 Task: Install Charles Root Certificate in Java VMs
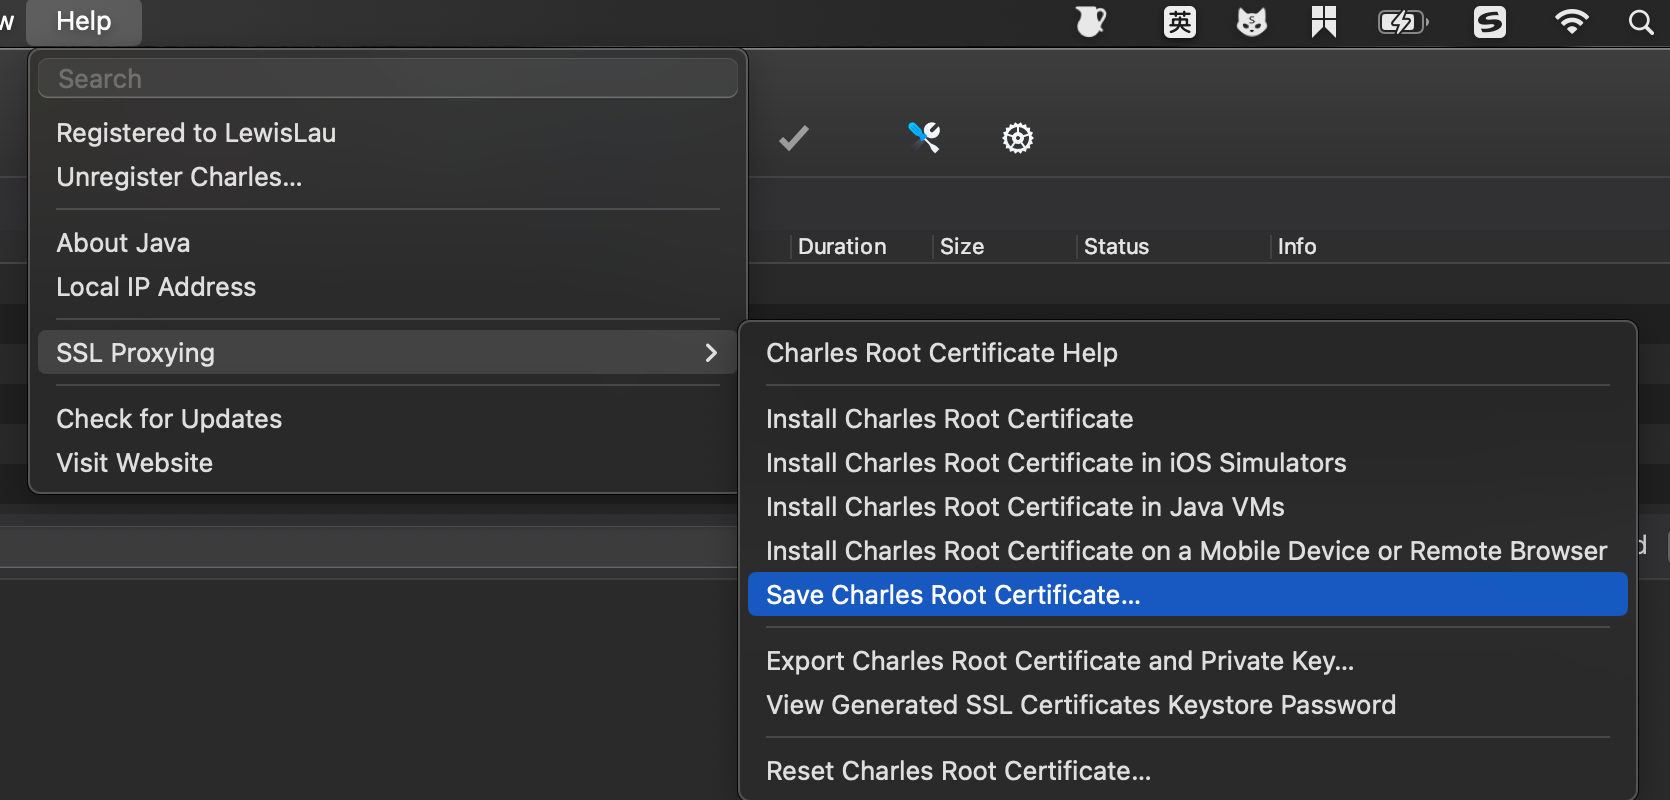1188,507
